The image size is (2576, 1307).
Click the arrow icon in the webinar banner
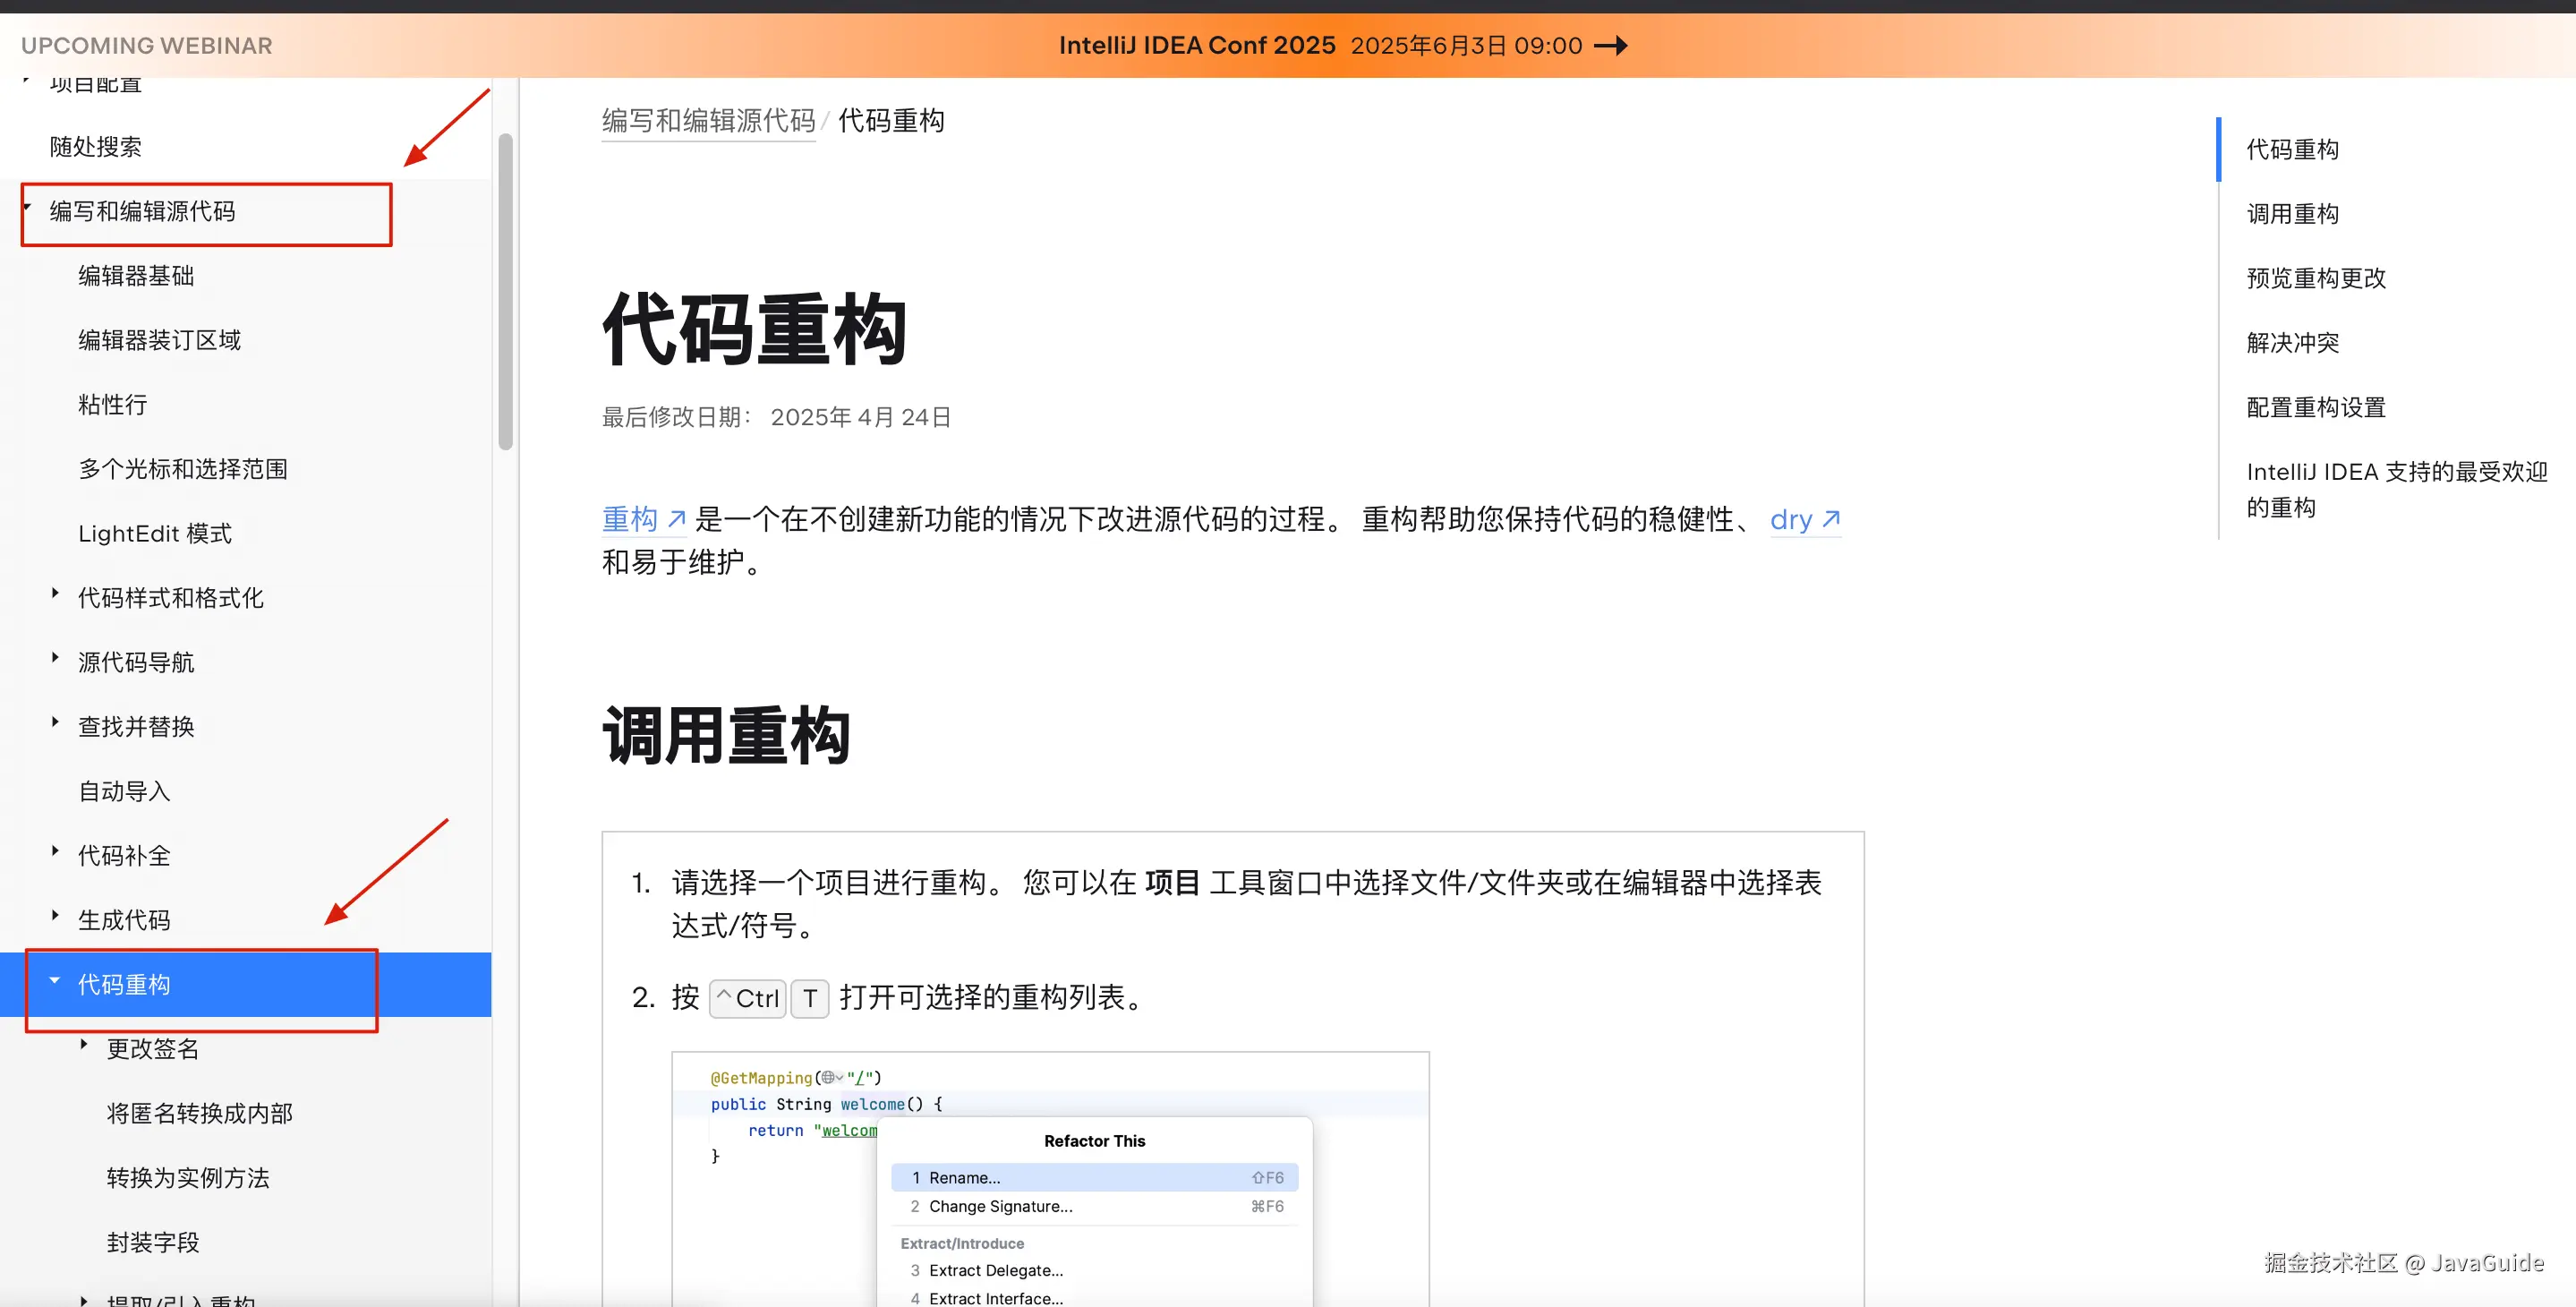pyautogui.click(x=1613, y=45)
